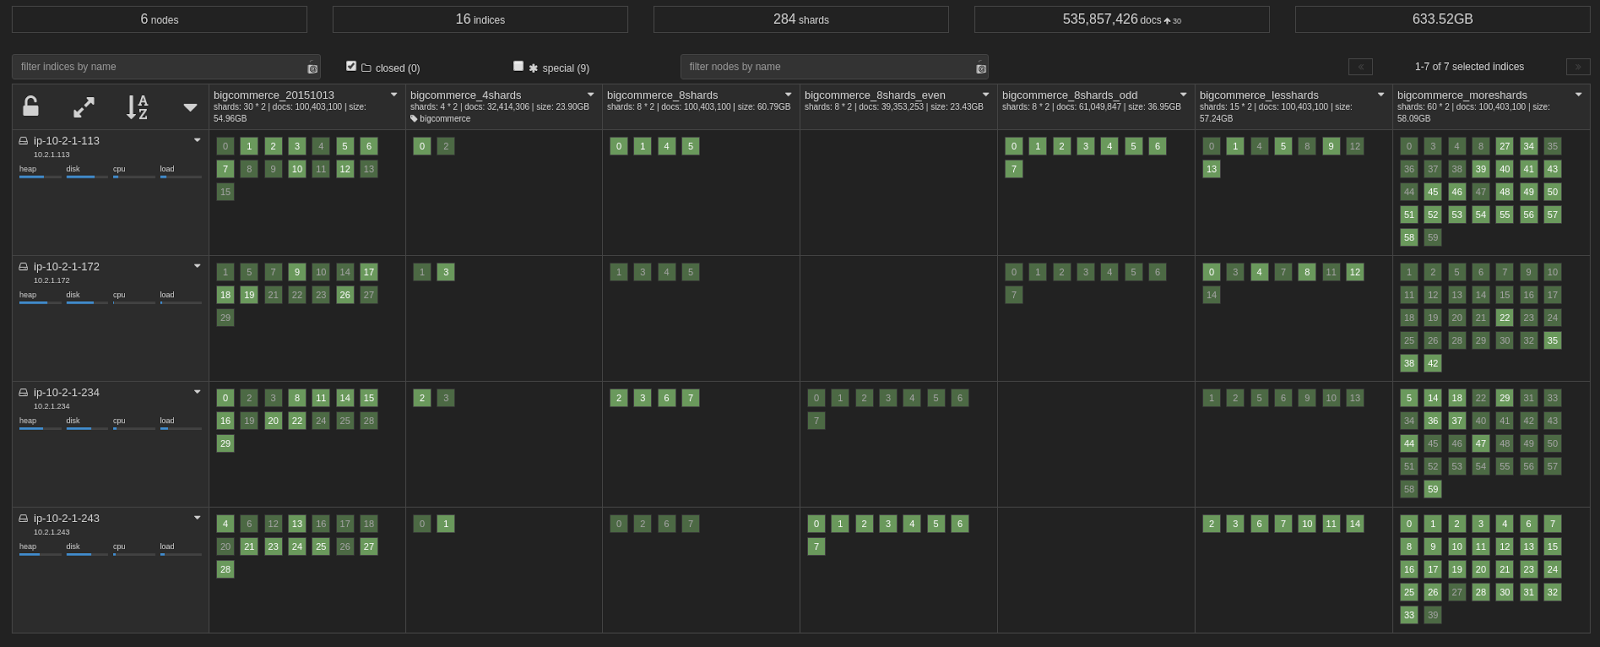Select shard 29 of bigcommerce_20151013 on ip-10-2-1-234

225,444
